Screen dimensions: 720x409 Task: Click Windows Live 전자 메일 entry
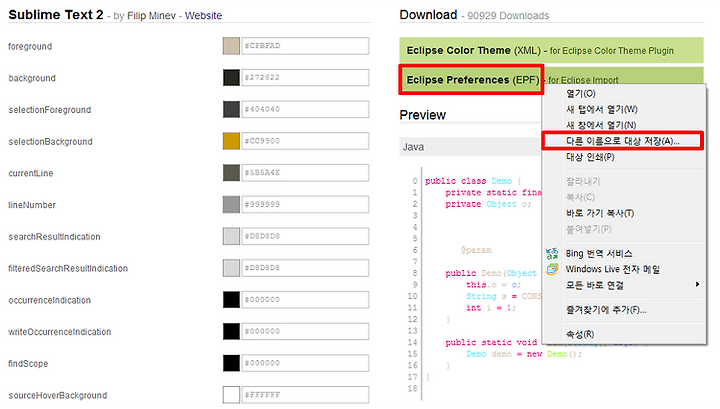point(613,269)
